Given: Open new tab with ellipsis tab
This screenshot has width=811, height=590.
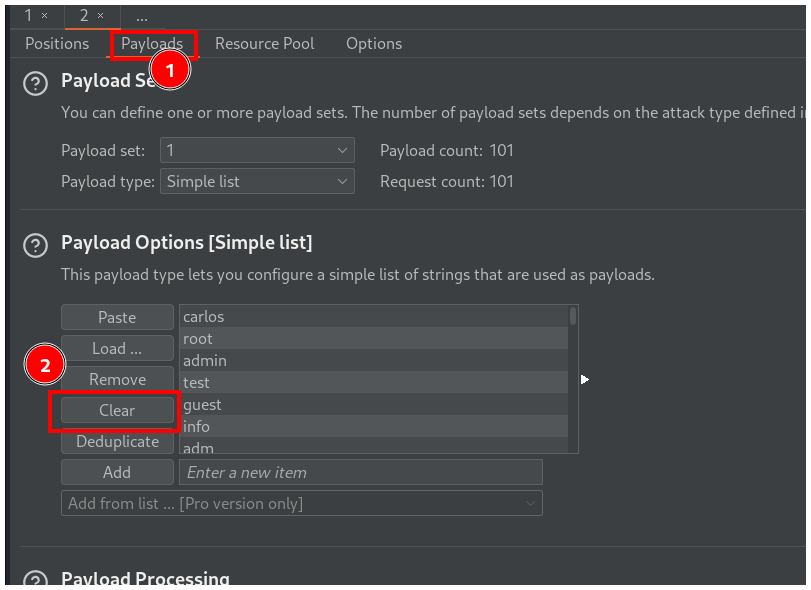Looking at the screenshot, I should [x=142, y=16].
